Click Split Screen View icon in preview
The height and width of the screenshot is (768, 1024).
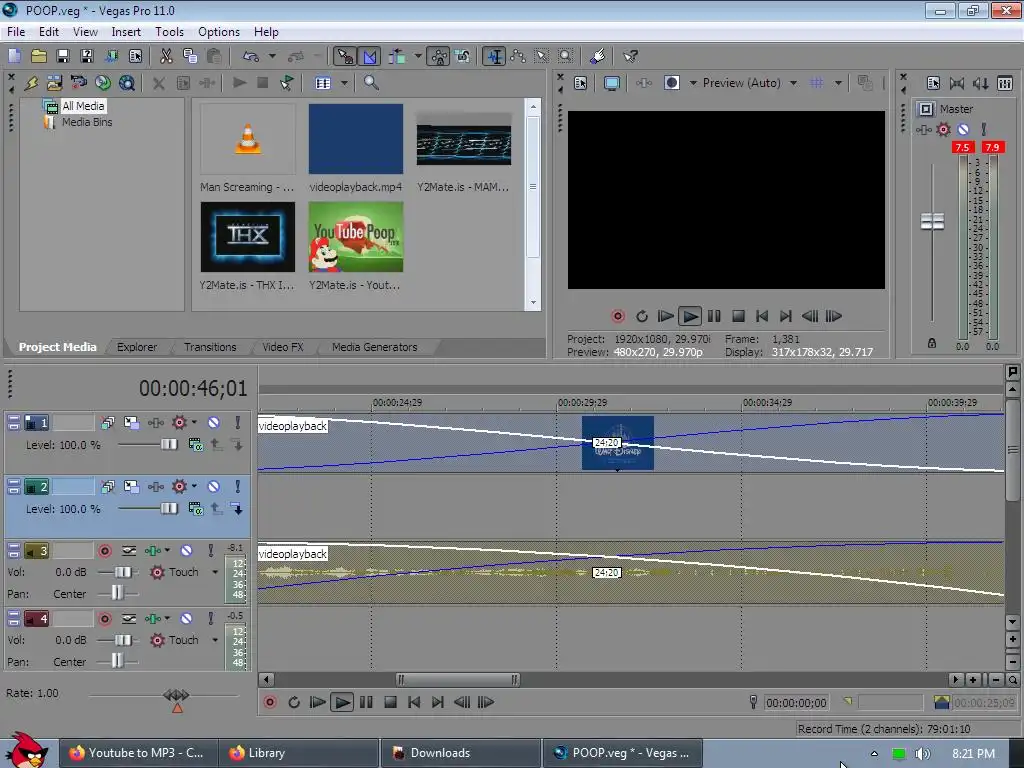pos(672,83)
